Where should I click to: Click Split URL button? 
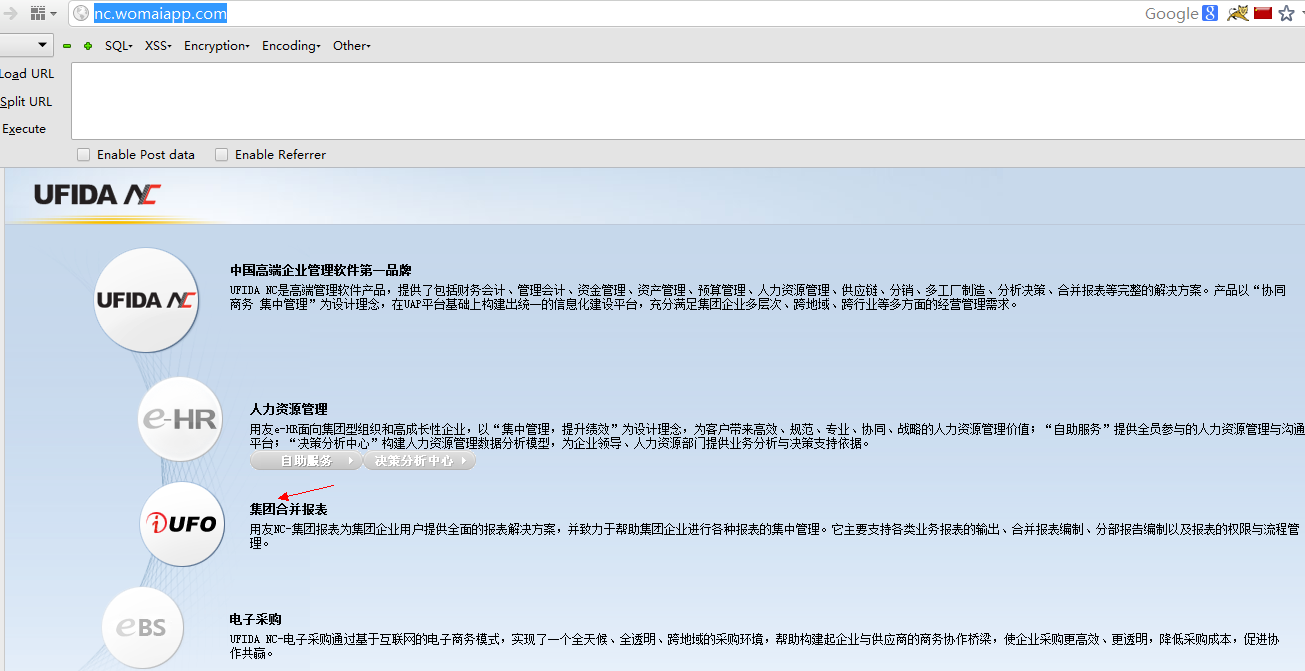26,102
